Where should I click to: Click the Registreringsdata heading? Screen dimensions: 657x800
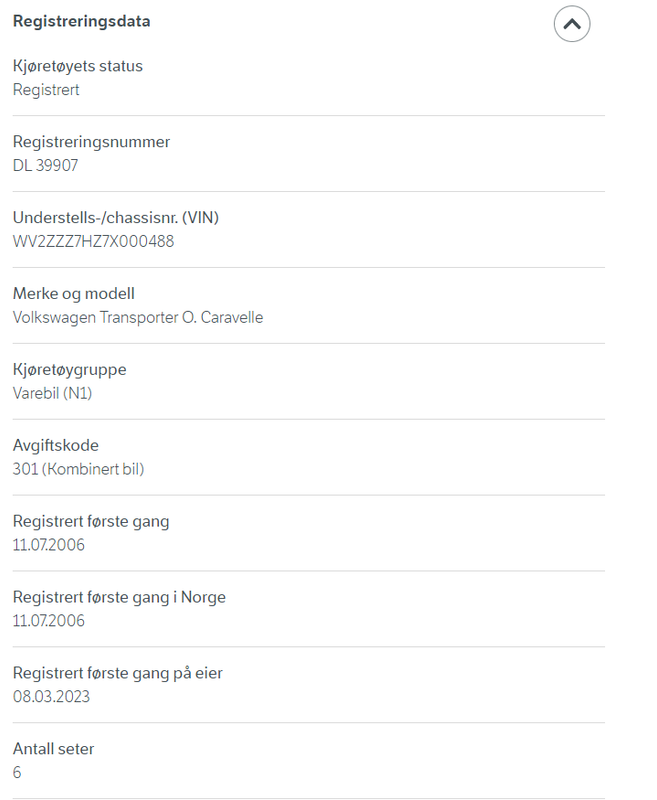[x=82, y=21]
